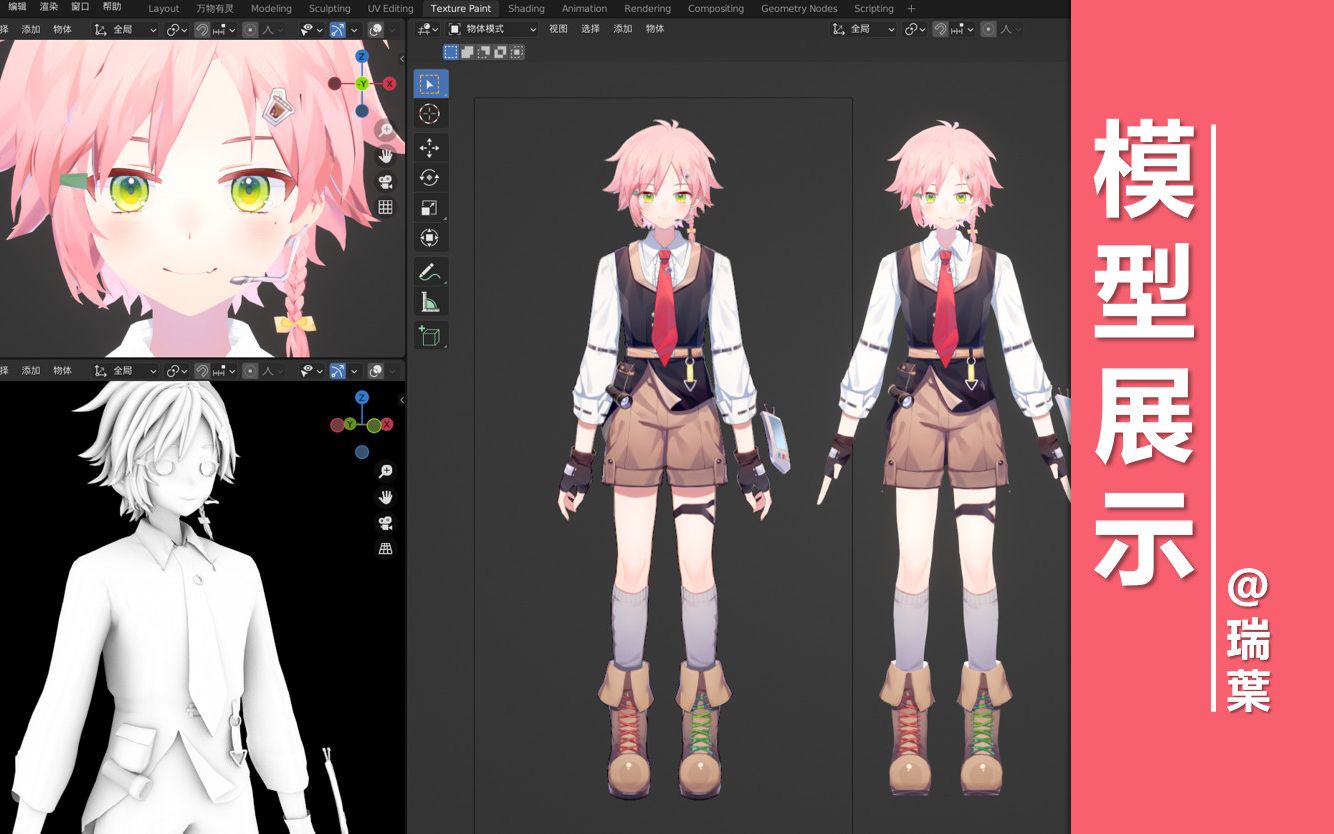This screenshot has width=1334, height=834.
Task: Click pan hand icon in top-left face viewport
Action: 385,156
